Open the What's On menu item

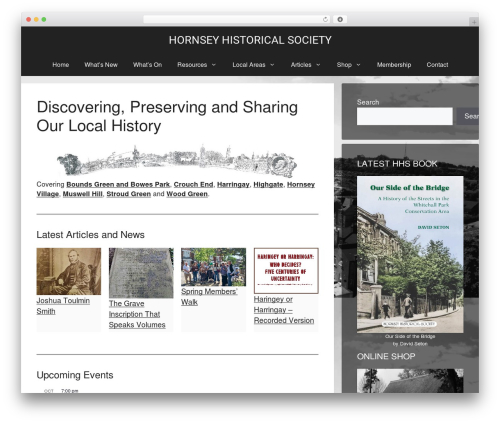tap(147, 65)
